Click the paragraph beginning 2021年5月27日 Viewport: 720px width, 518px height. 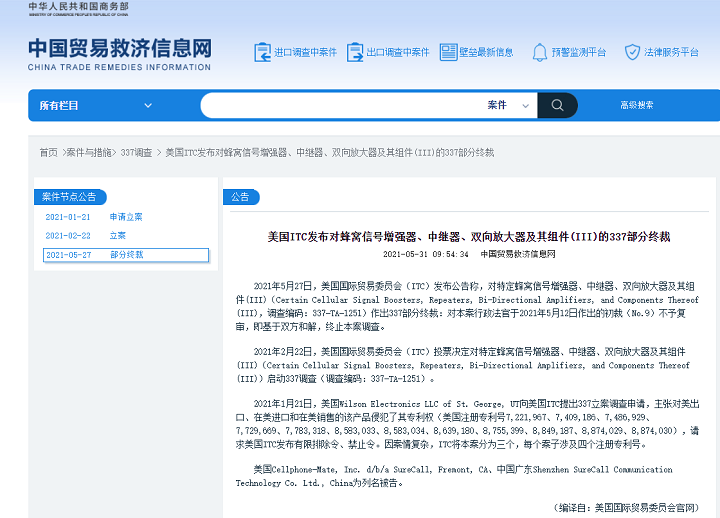click(467, 306)
